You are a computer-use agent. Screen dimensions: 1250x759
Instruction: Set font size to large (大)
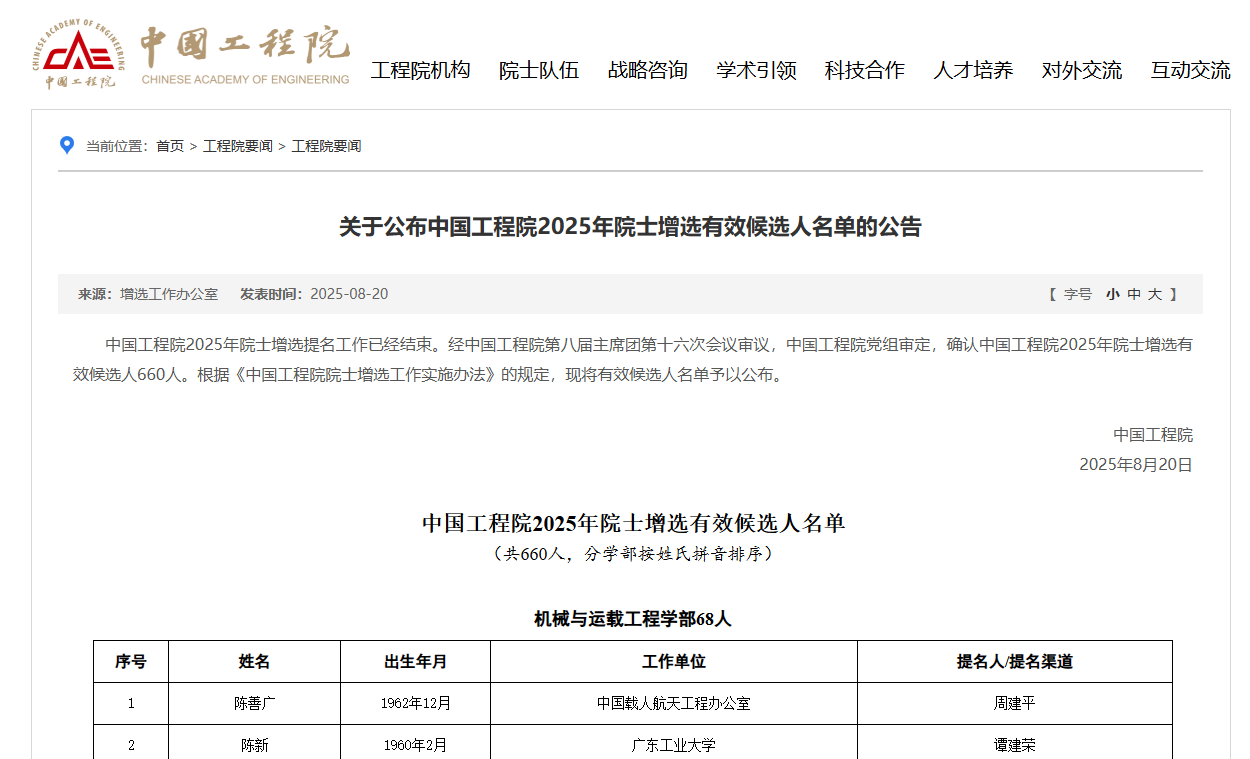(x=1155, y=294)
